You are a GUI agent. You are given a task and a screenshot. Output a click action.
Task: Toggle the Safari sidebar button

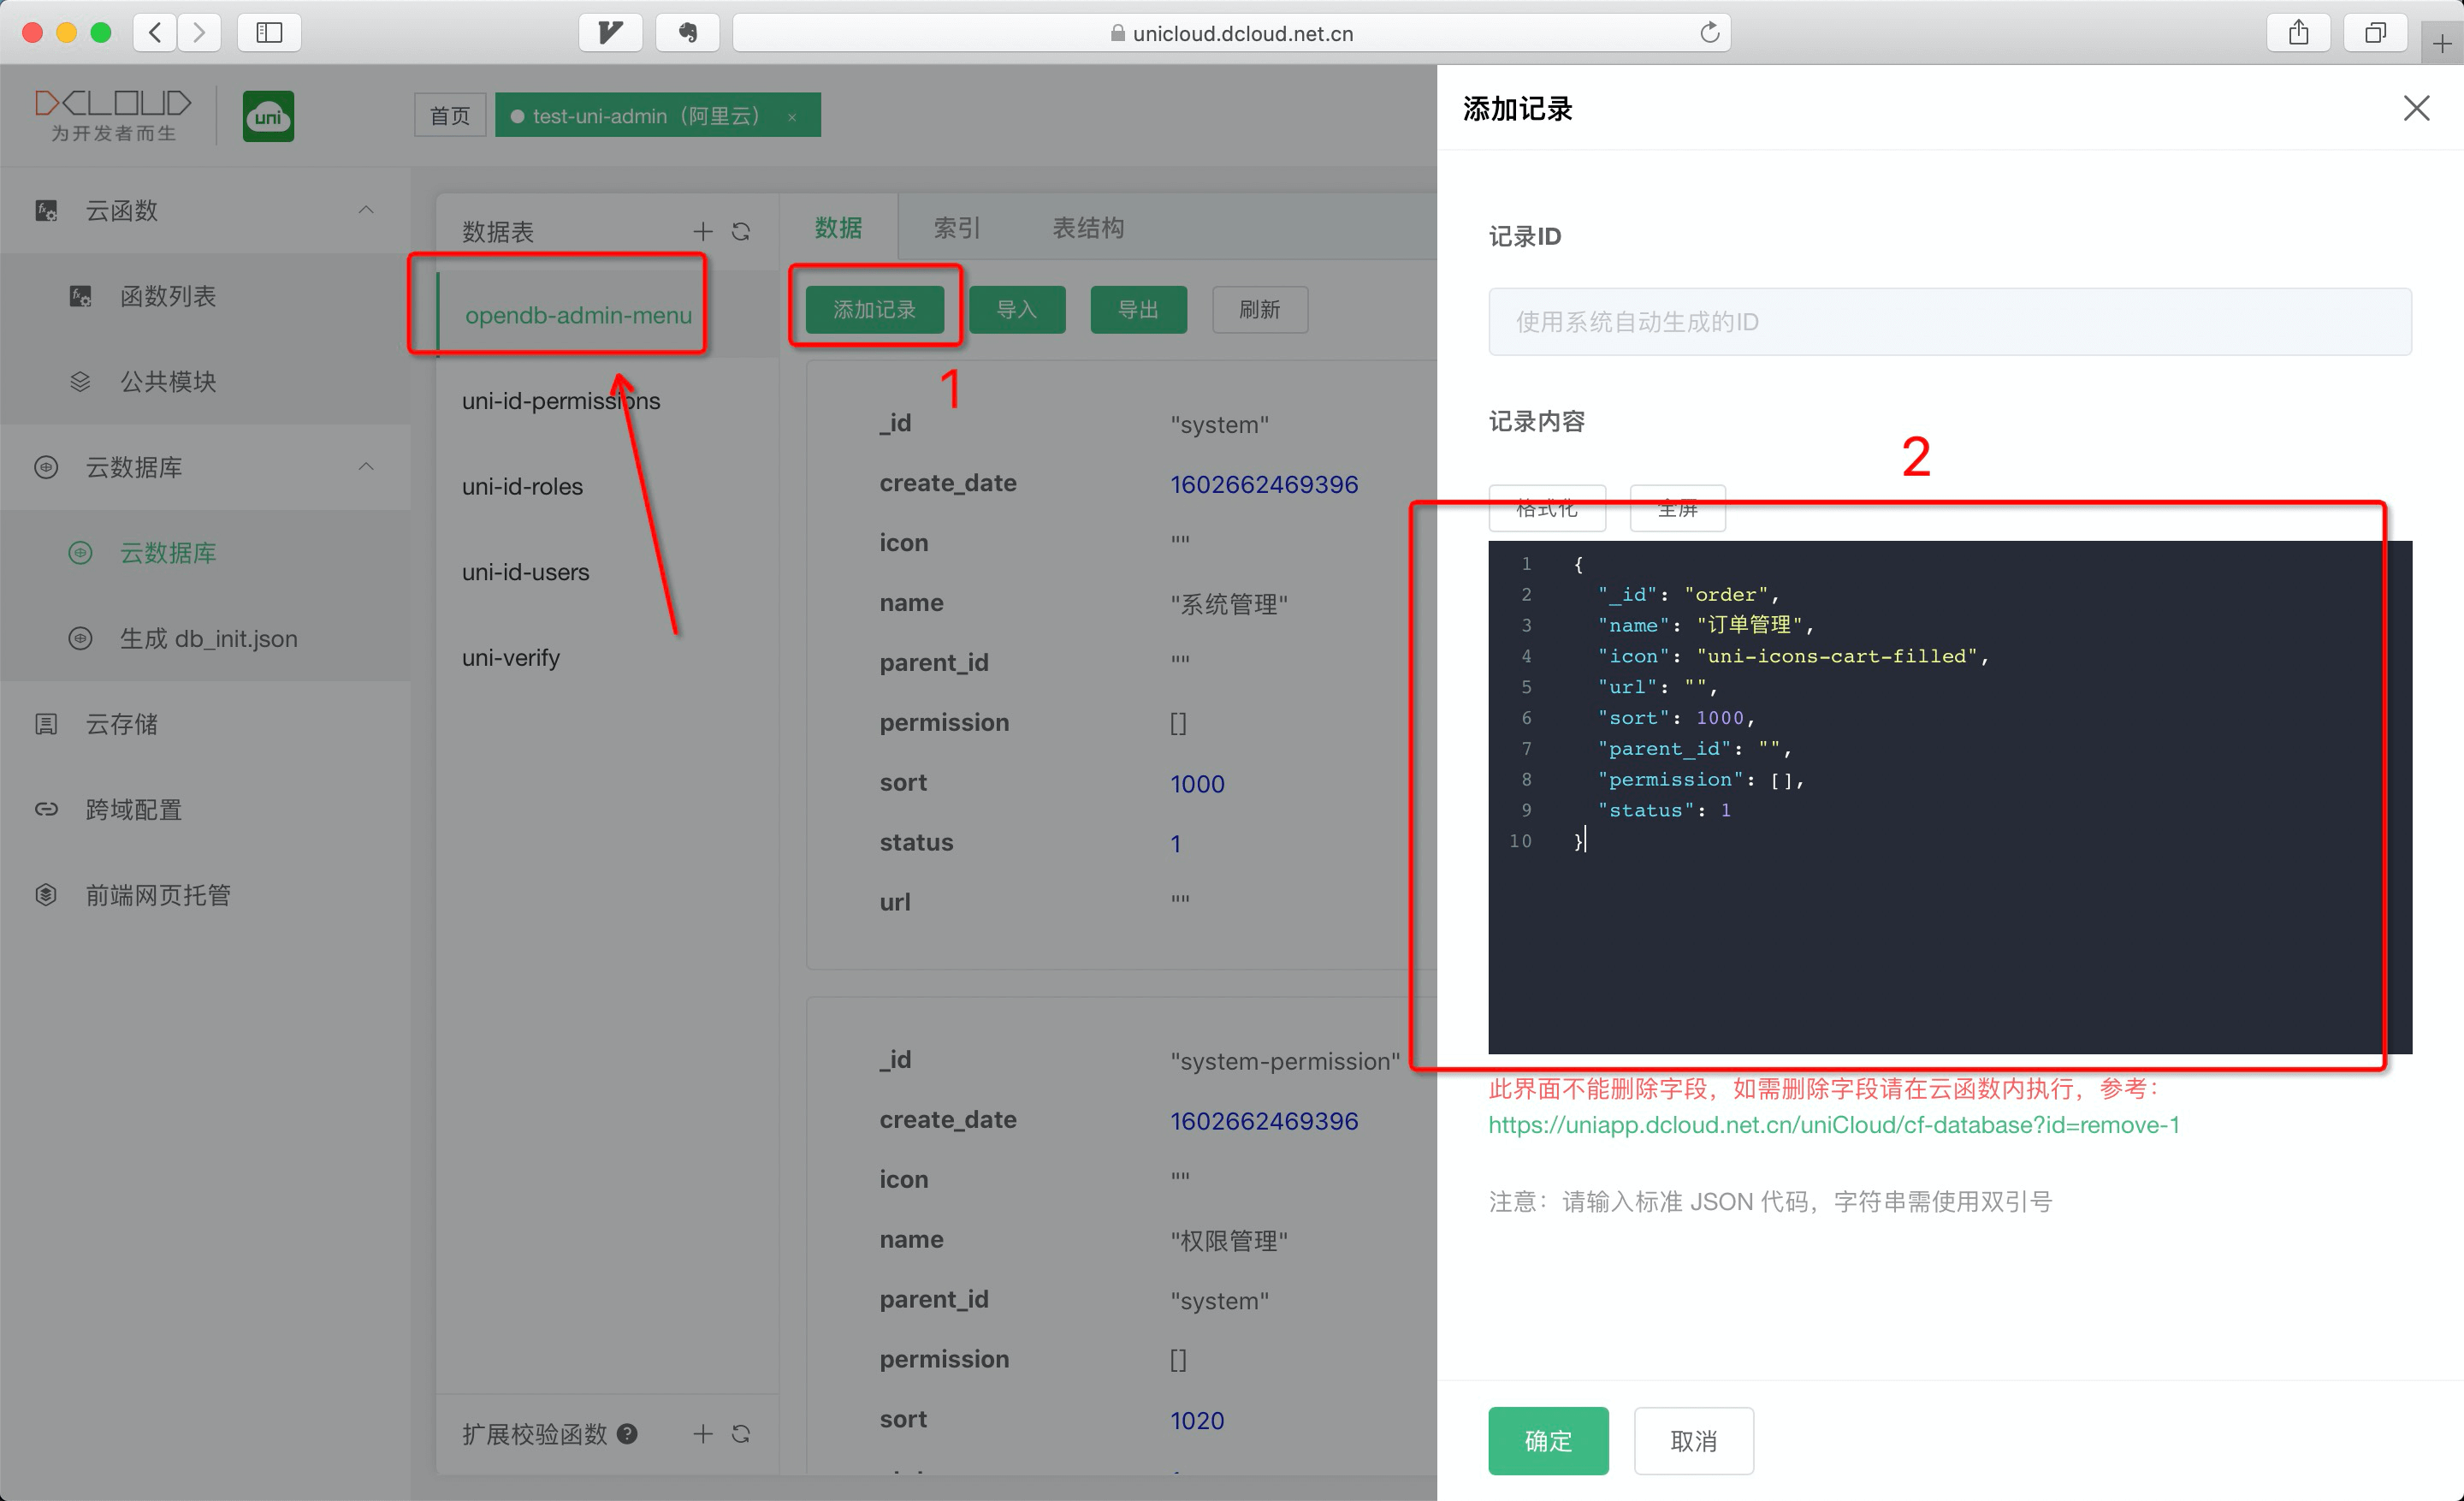pyautogui.click(x=269, y=33)
